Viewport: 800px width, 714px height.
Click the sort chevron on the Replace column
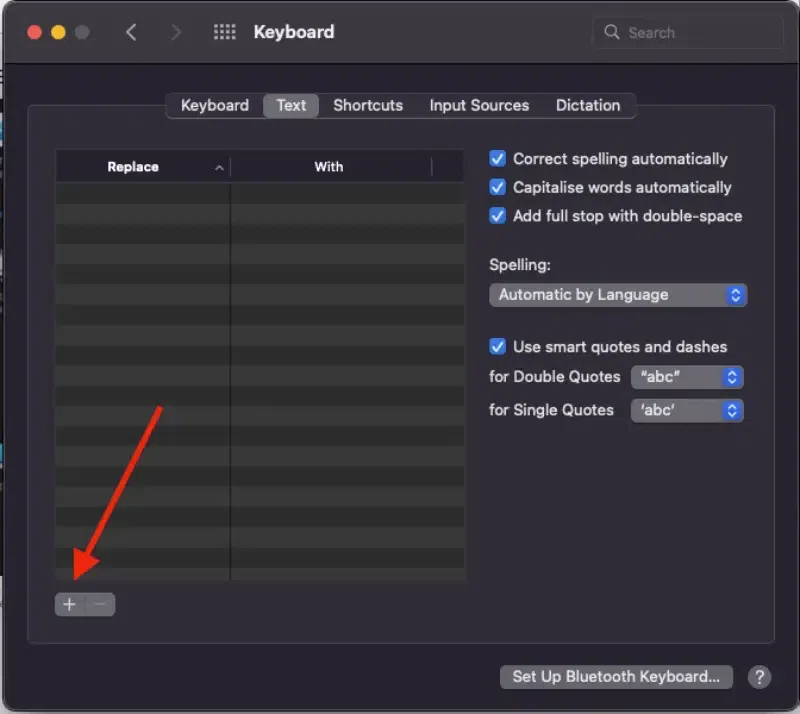219,166
